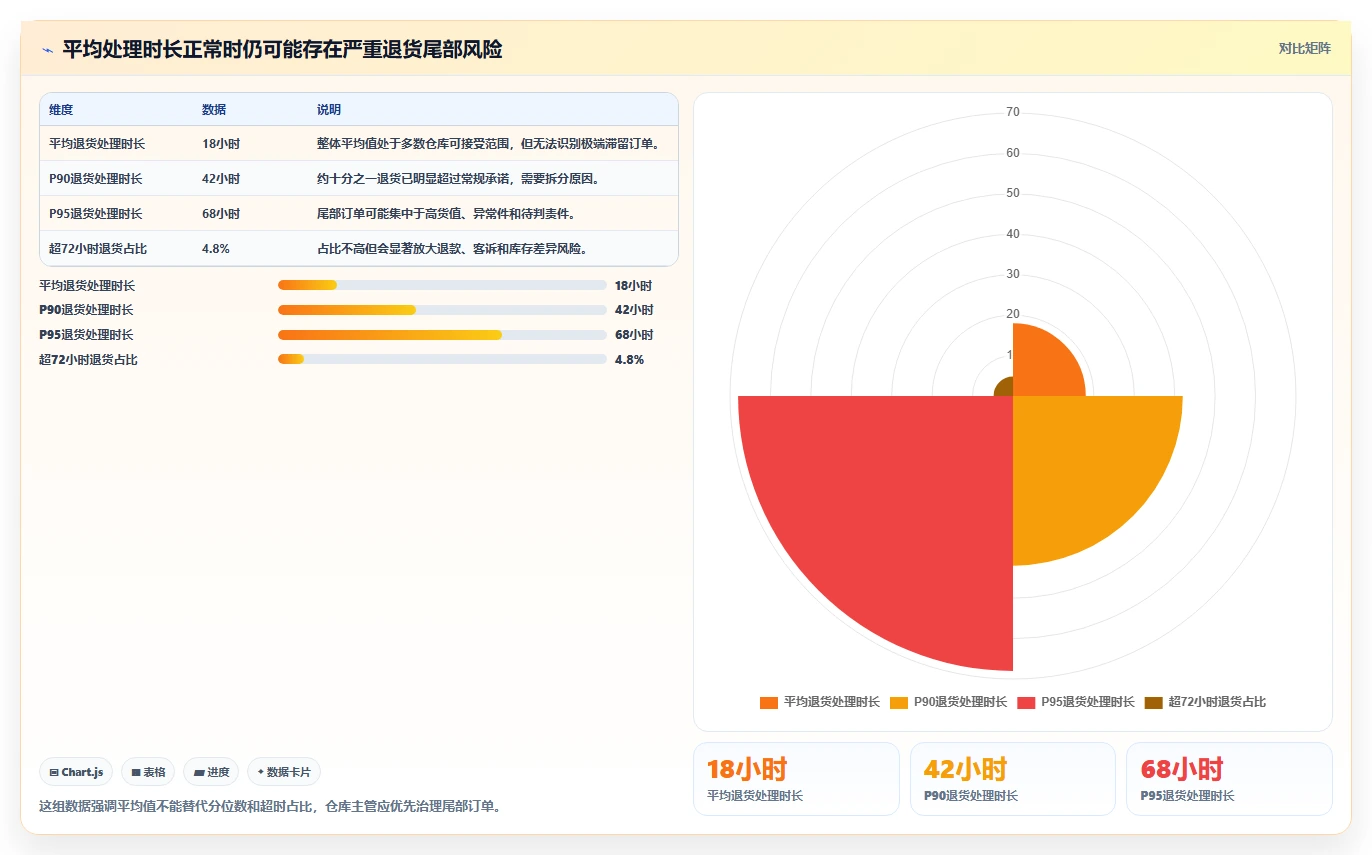This screenshot has height=855, width=1372.
Task: Click description starting 整体平均值处于多数仓库
Action: (x=490, y=144)
